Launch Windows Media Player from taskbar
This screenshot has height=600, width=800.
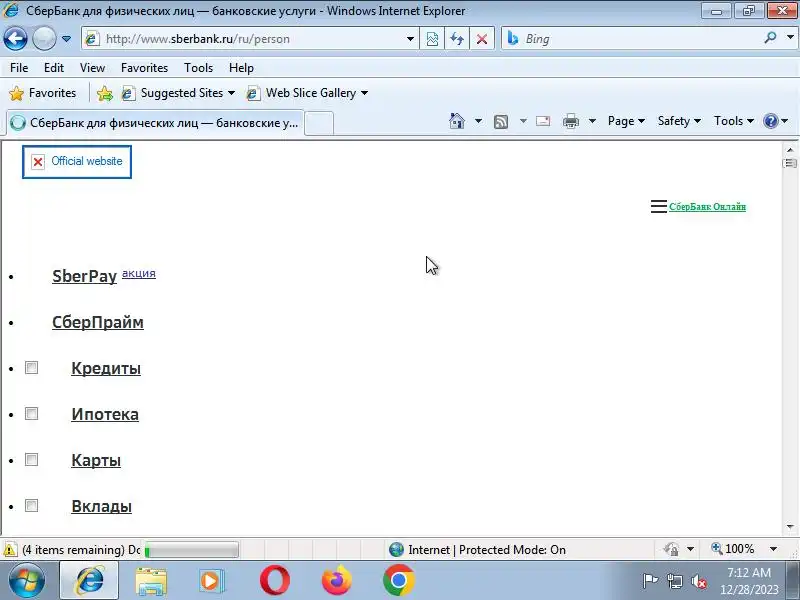(x=212, y=581)
